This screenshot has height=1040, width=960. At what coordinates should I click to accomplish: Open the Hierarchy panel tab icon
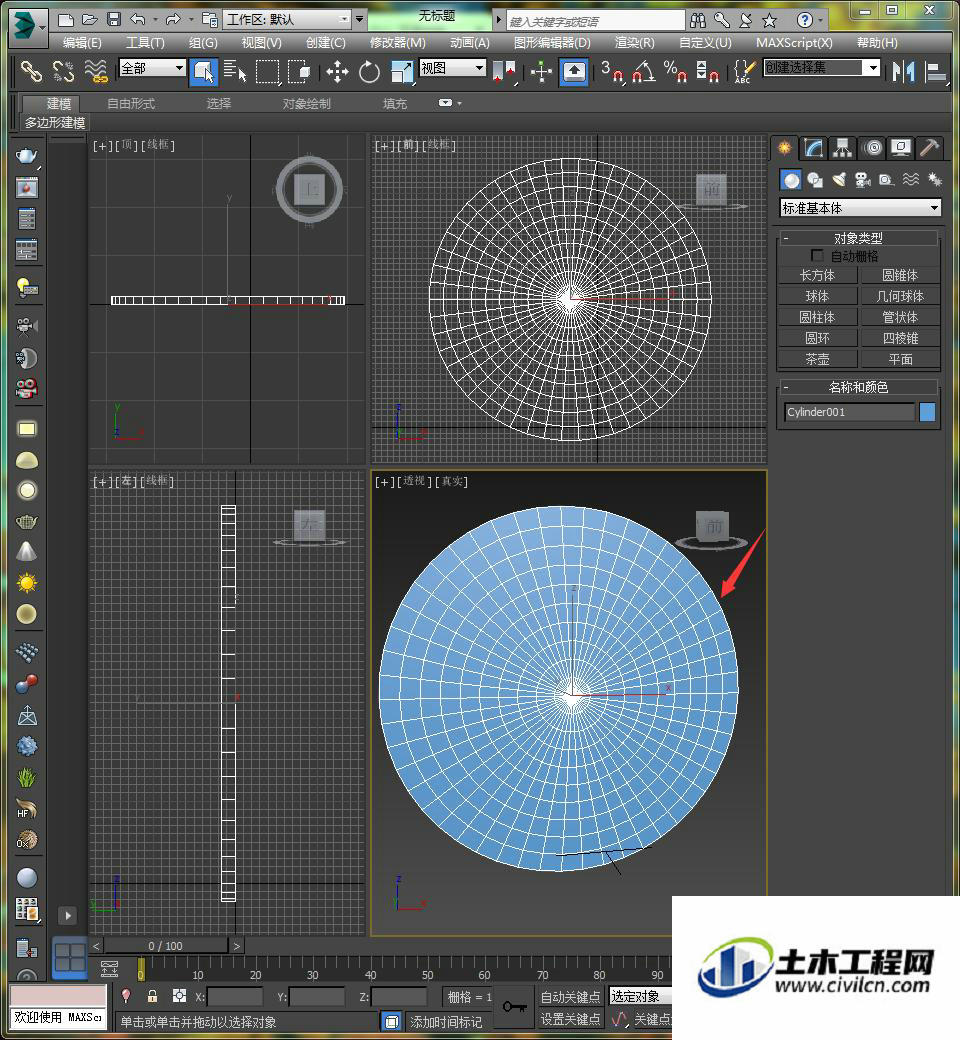pyautogui.click(x=843, y=148)
